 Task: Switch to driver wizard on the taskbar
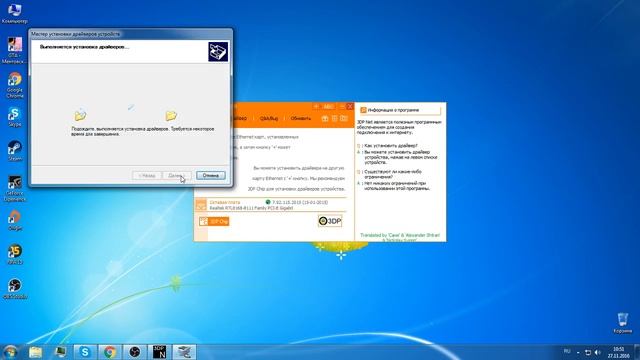click(x=184, y=352)
